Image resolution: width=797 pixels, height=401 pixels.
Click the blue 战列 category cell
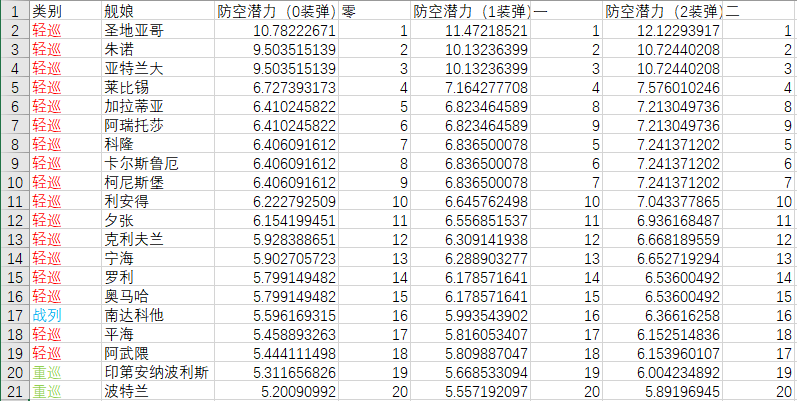[x=65, y=316]
